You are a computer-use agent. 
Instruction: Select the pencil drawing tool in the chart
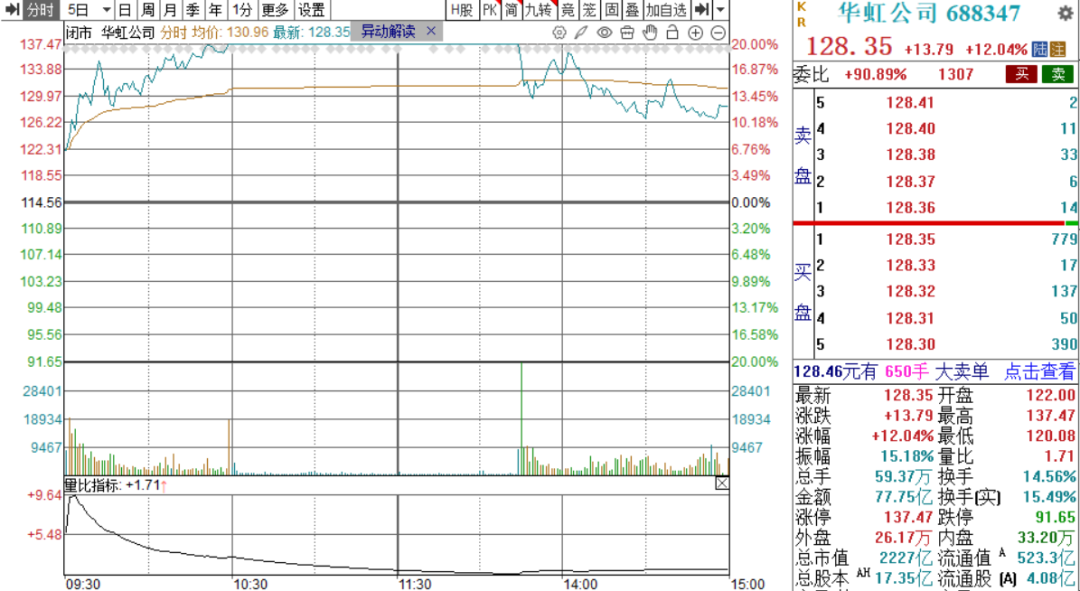tap(581, 32)
